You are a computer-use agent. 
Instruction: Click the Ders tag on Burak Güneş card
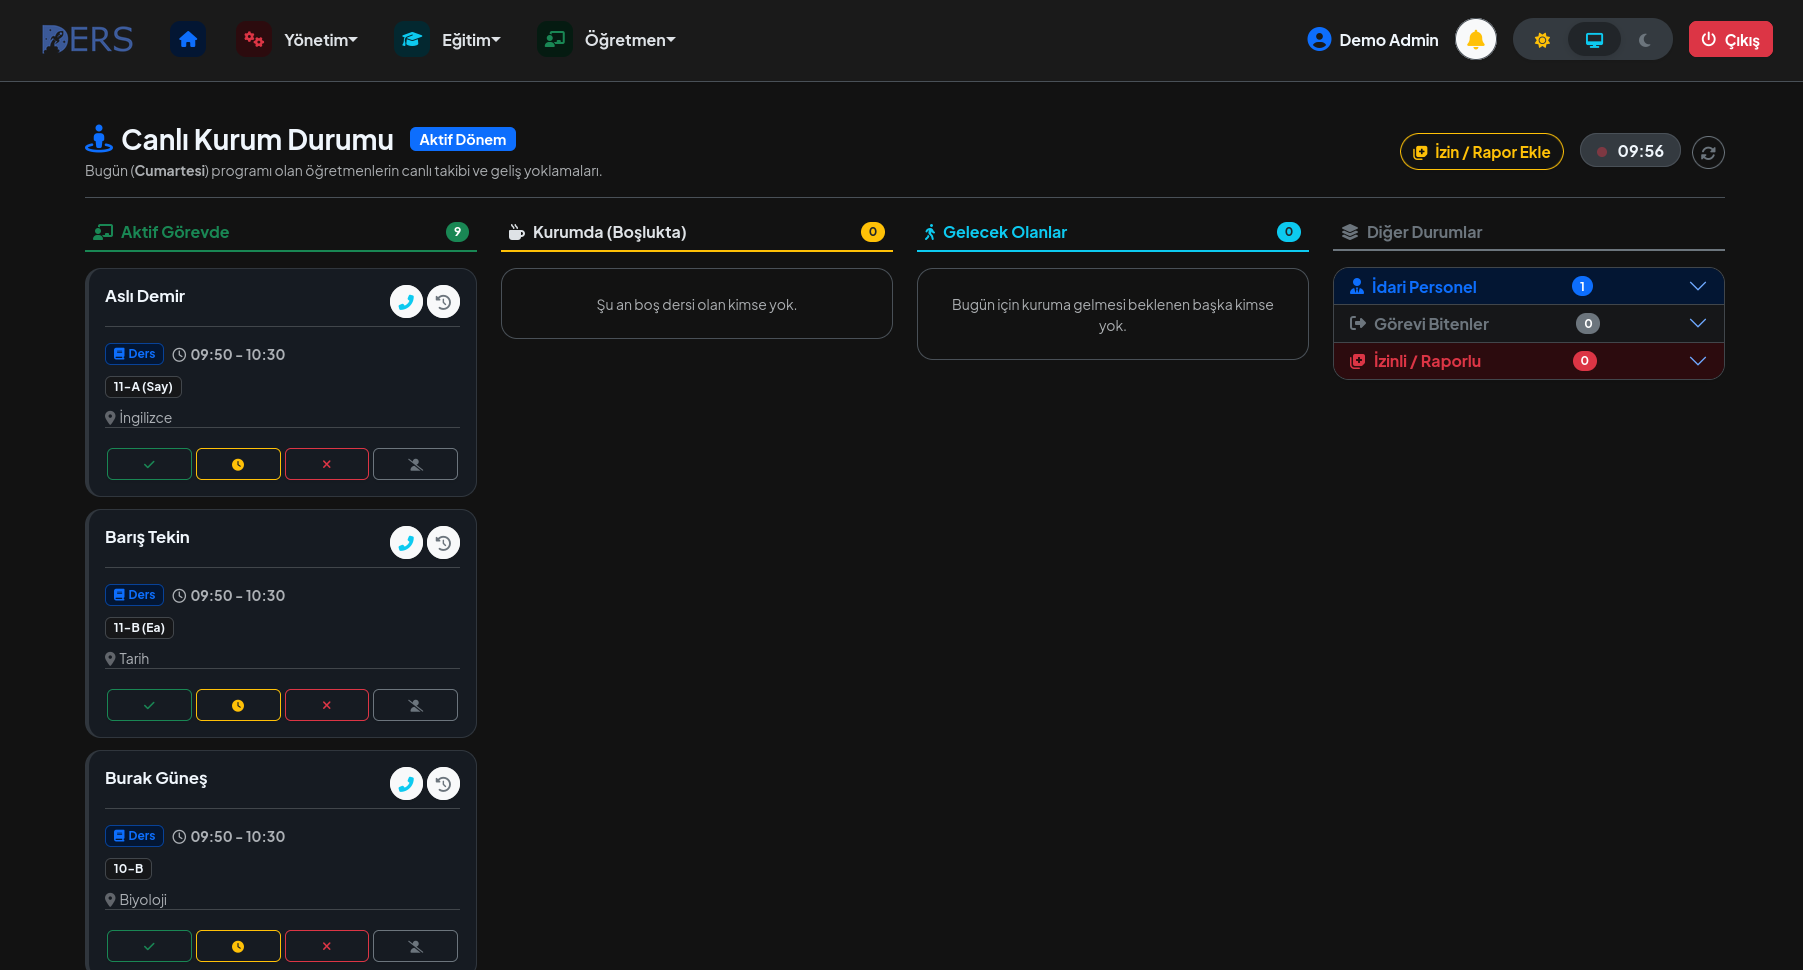(x=134, y=836)
